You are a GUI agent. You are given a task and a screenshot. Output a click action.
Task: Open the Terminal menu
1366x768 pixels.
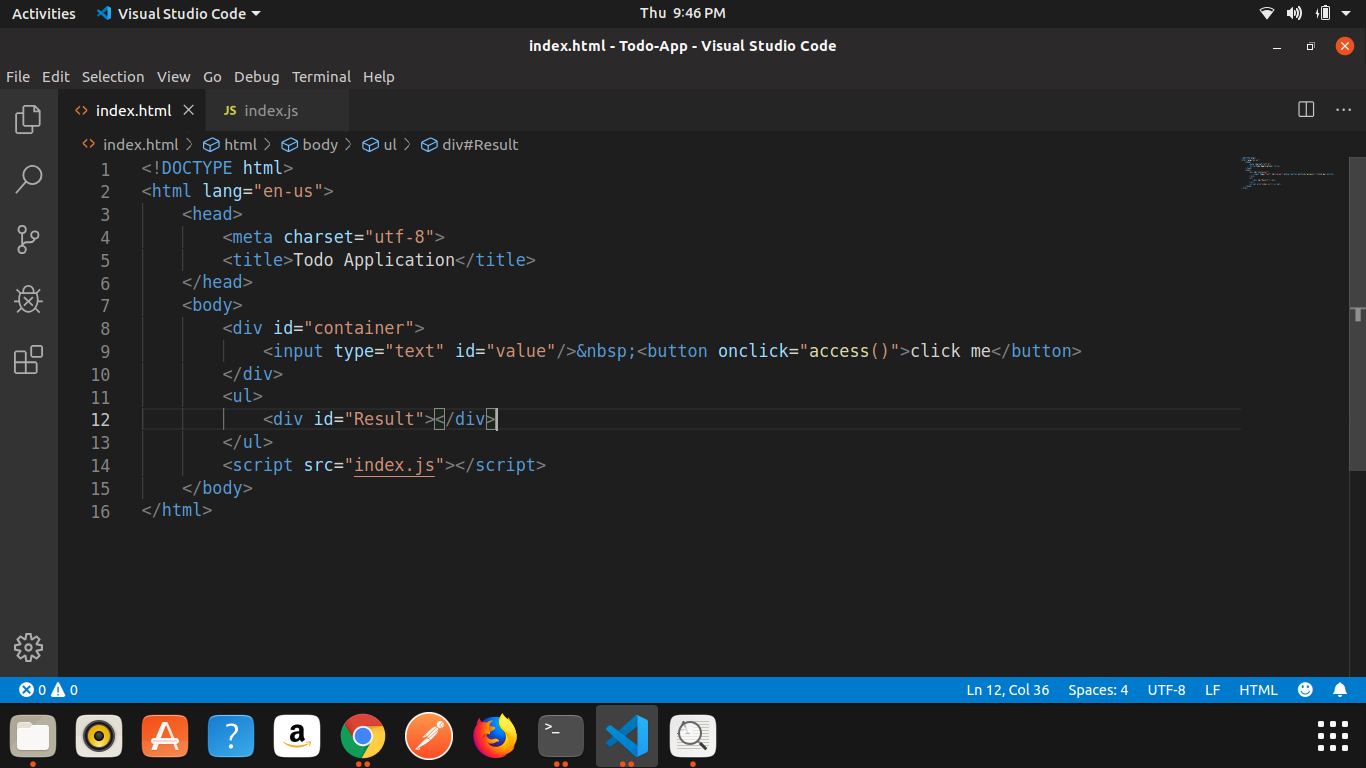point(321,77)
